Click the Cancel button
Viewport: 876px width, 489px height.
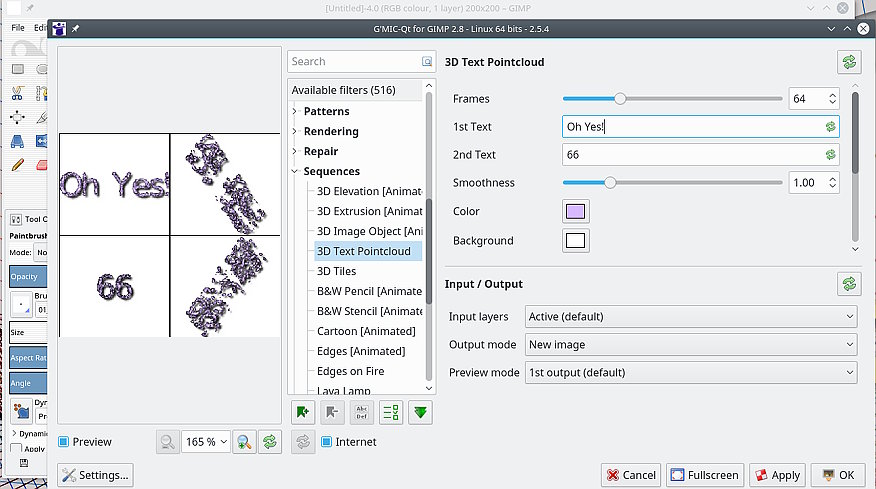click(631, 475)
